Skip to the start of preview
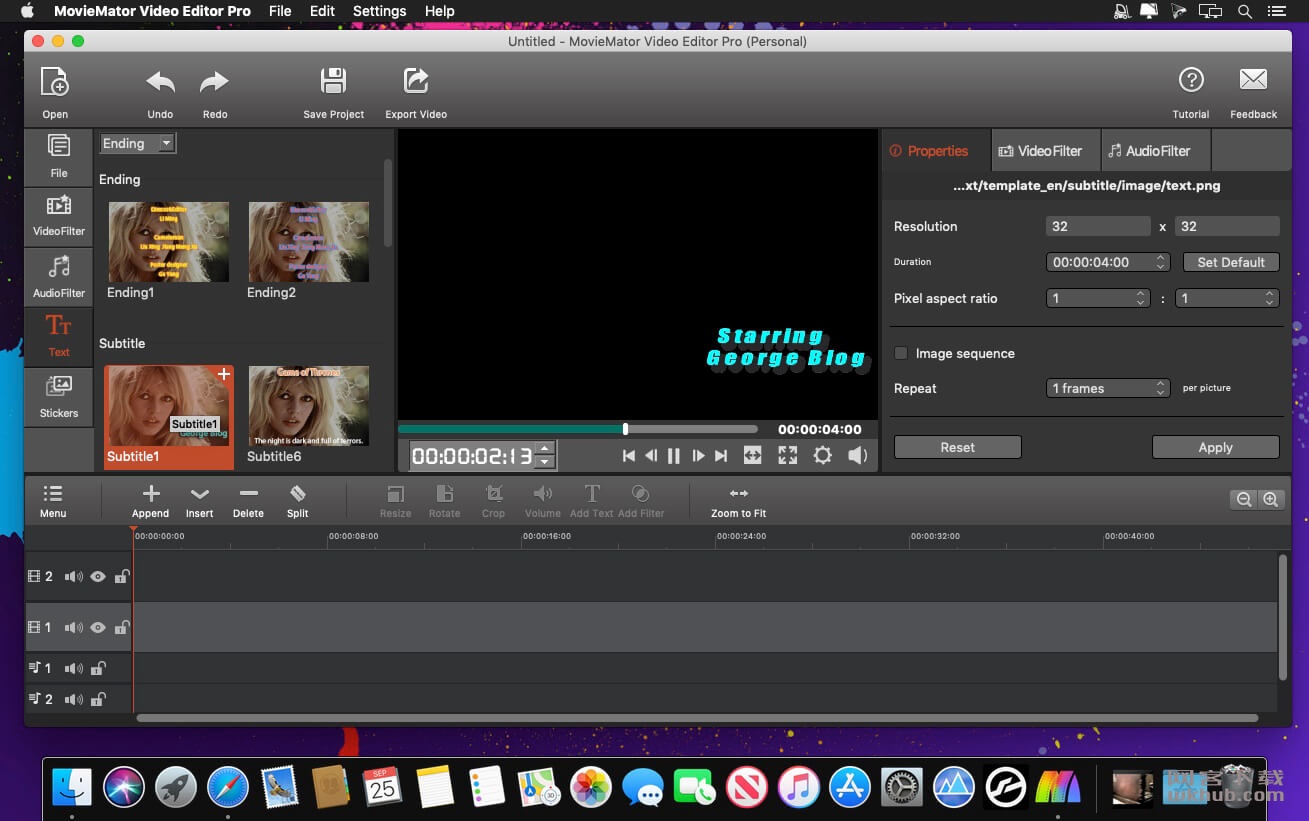1309x821 pixels. point(628,456)
